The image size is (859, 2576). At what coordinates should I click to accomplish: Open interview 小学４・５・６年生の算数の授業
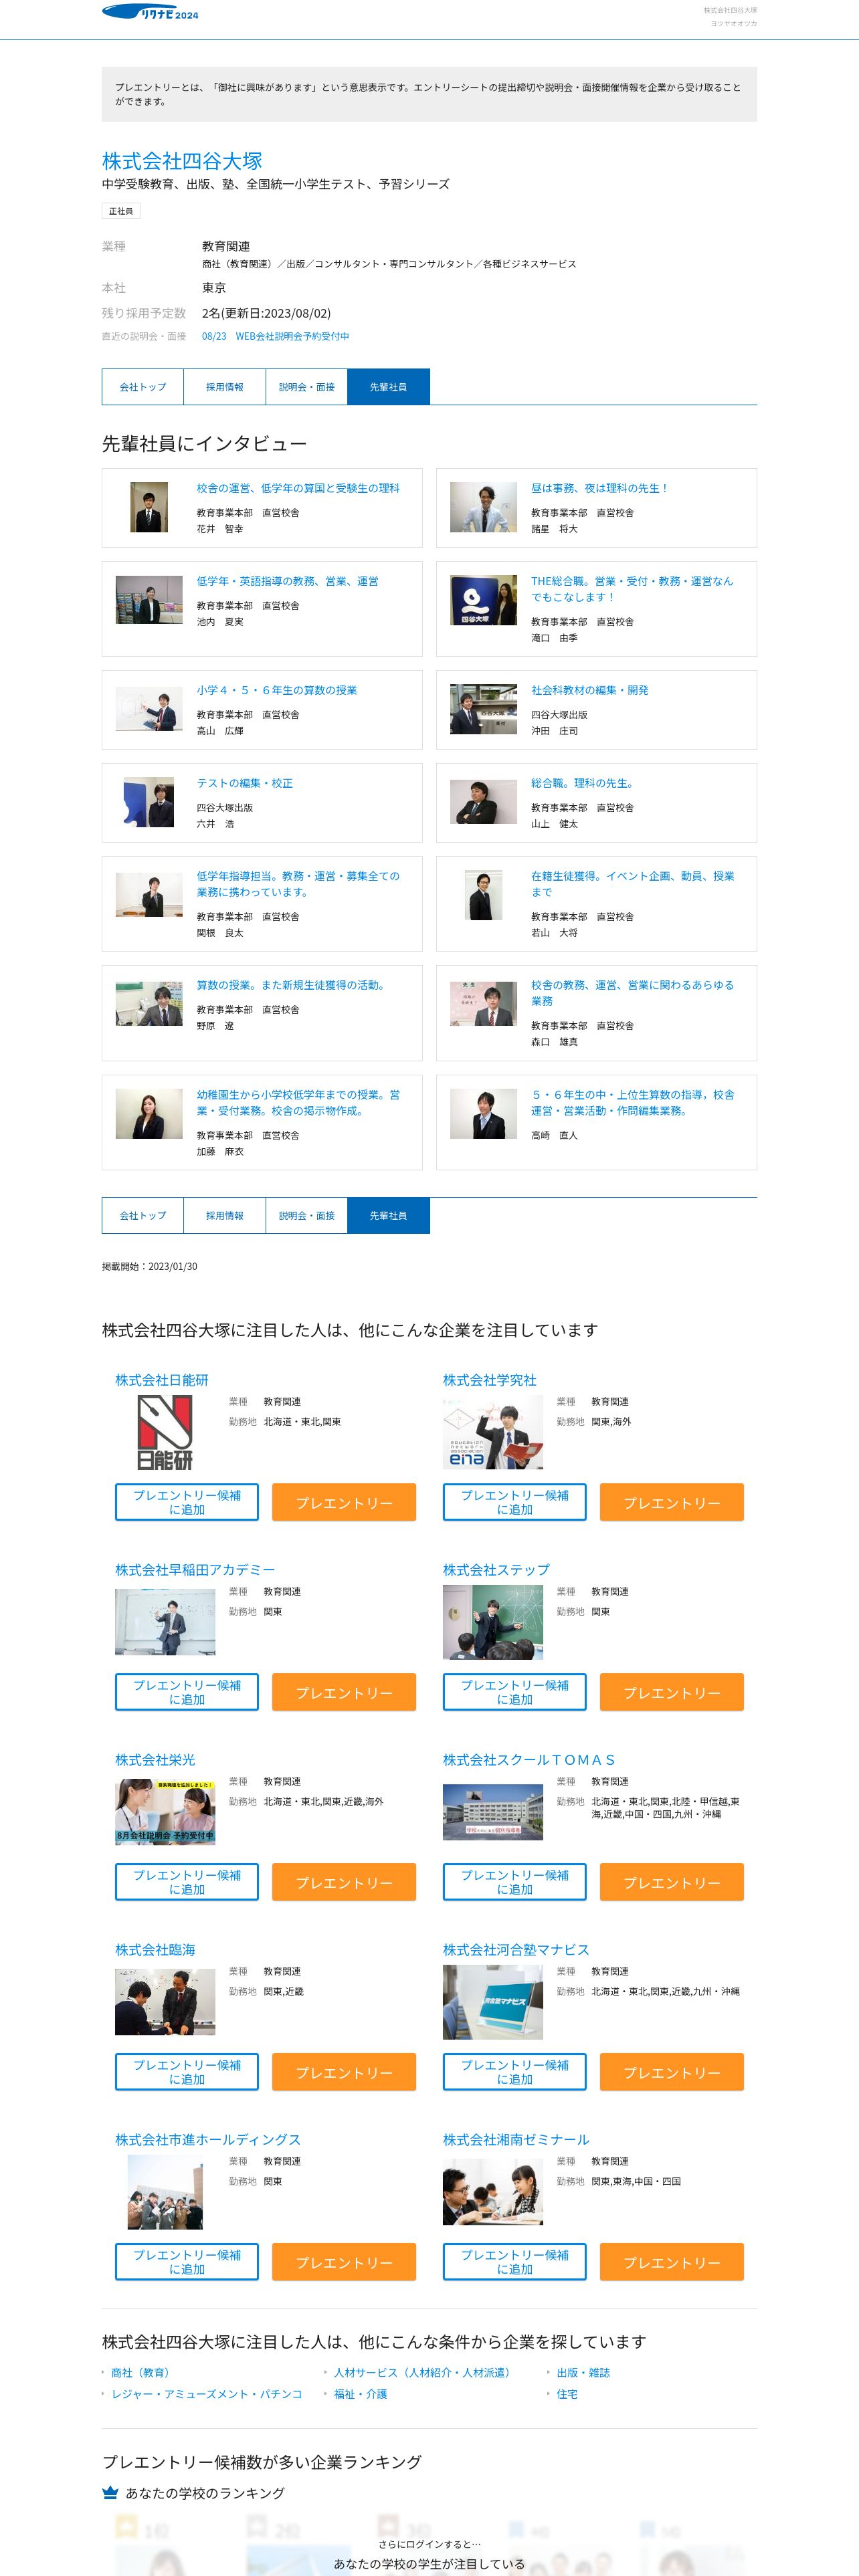point(277,690)
